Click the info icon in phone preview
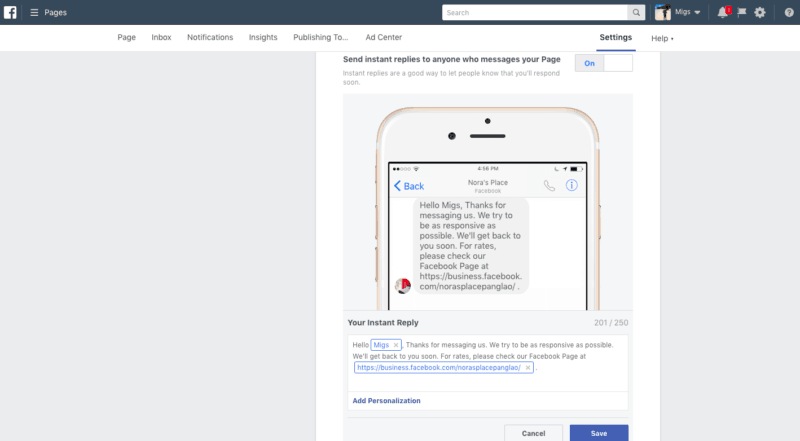Screen dimensions: 800x441 click(571, 185)
